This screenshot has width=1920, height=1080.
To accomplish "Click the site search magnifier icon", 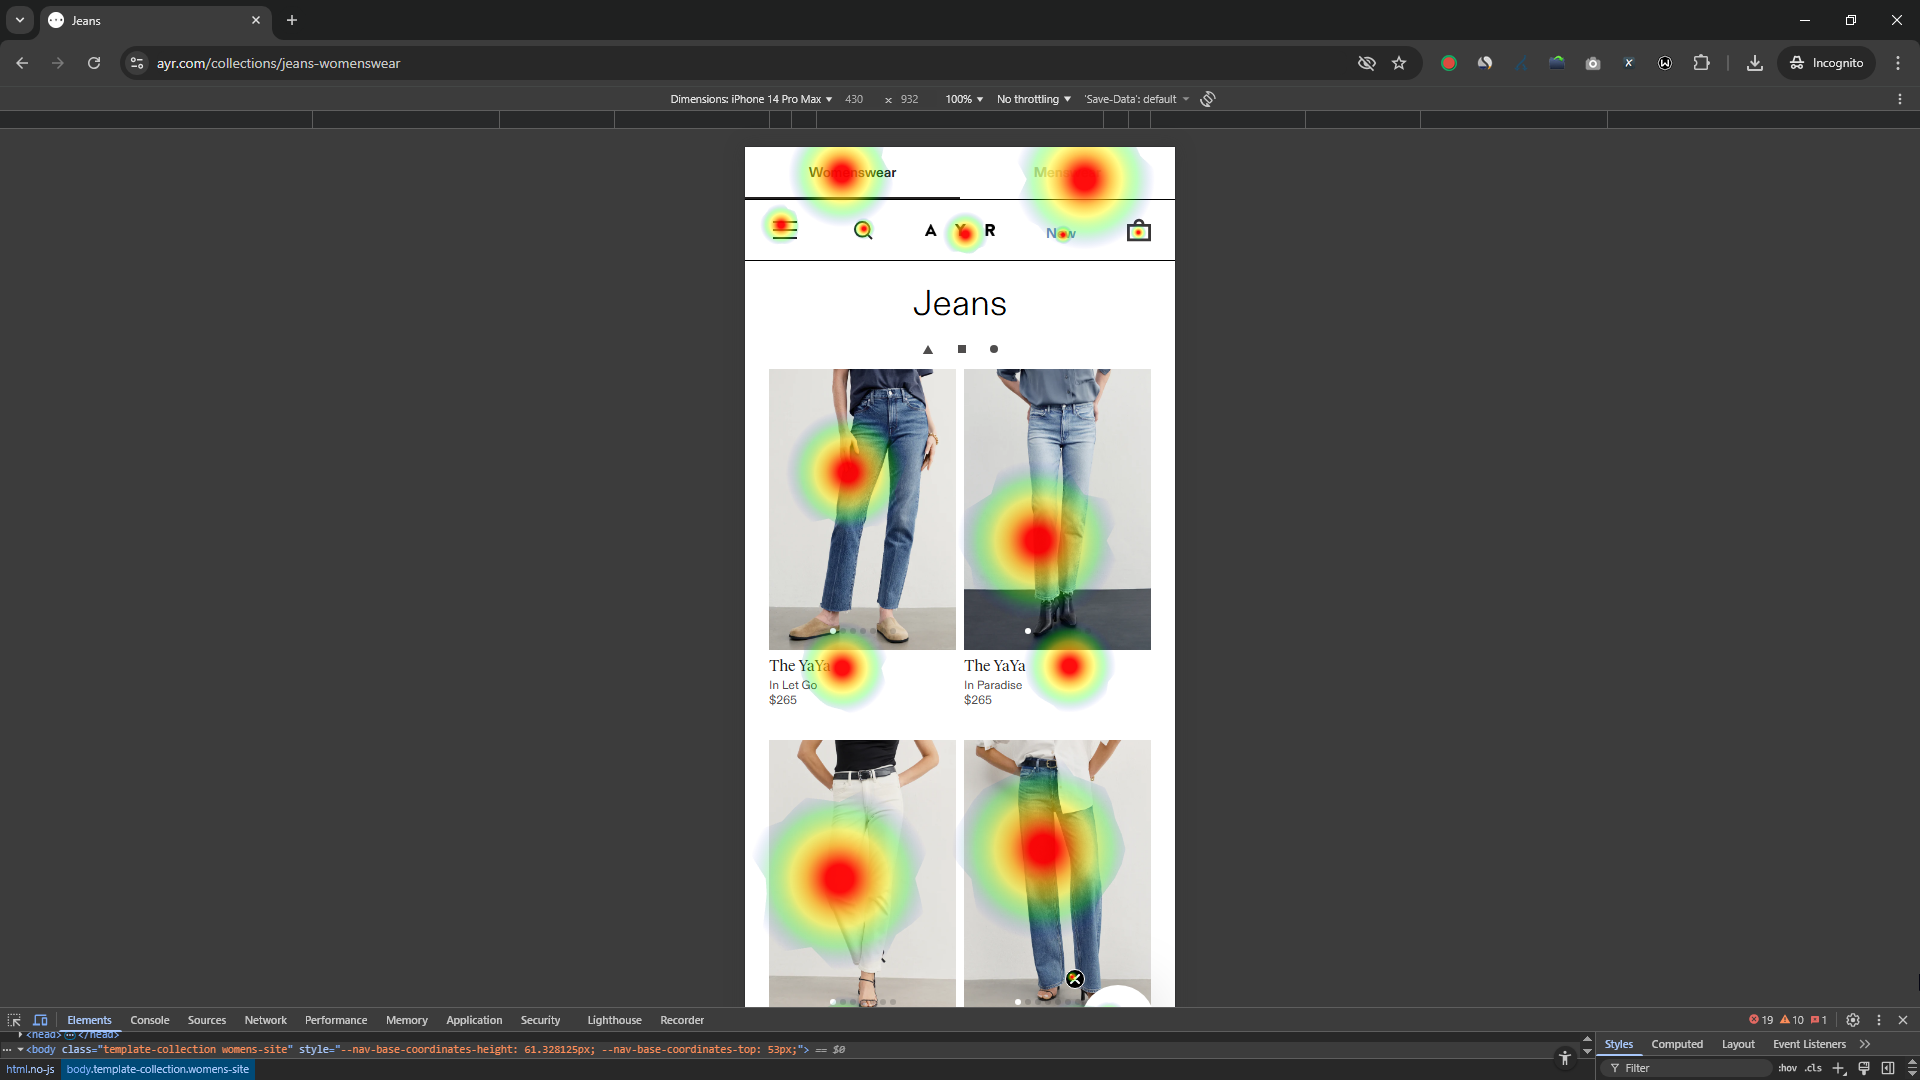I will click(x=863, y=231).
